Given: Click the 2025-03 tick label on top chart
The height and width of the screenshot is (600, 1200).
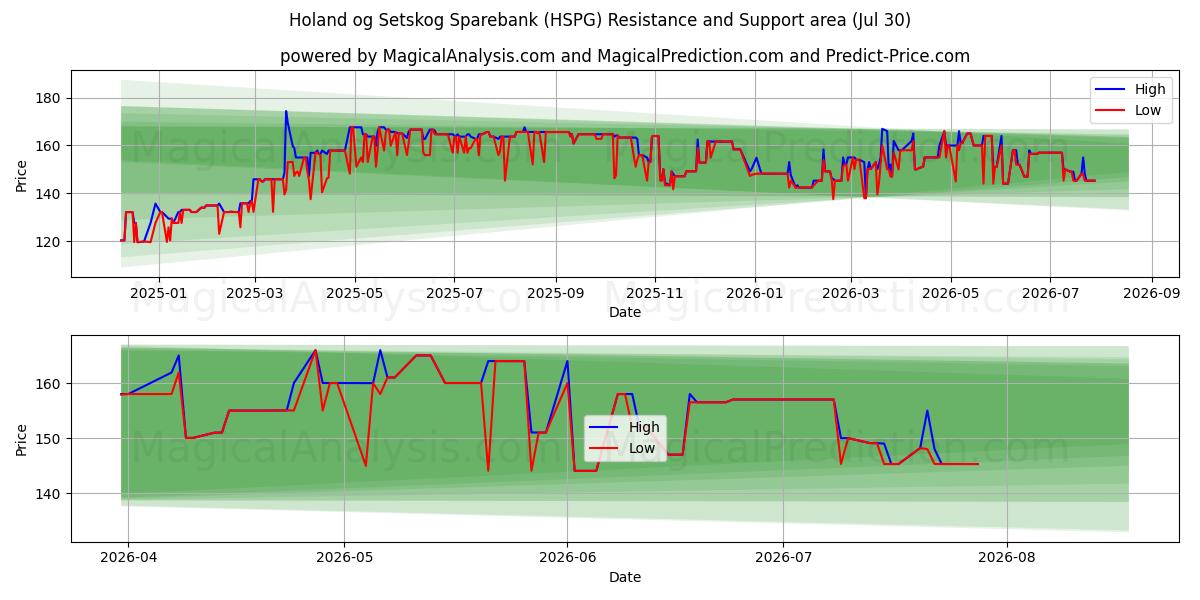Looking at the screenshot, I should point(254,293).
